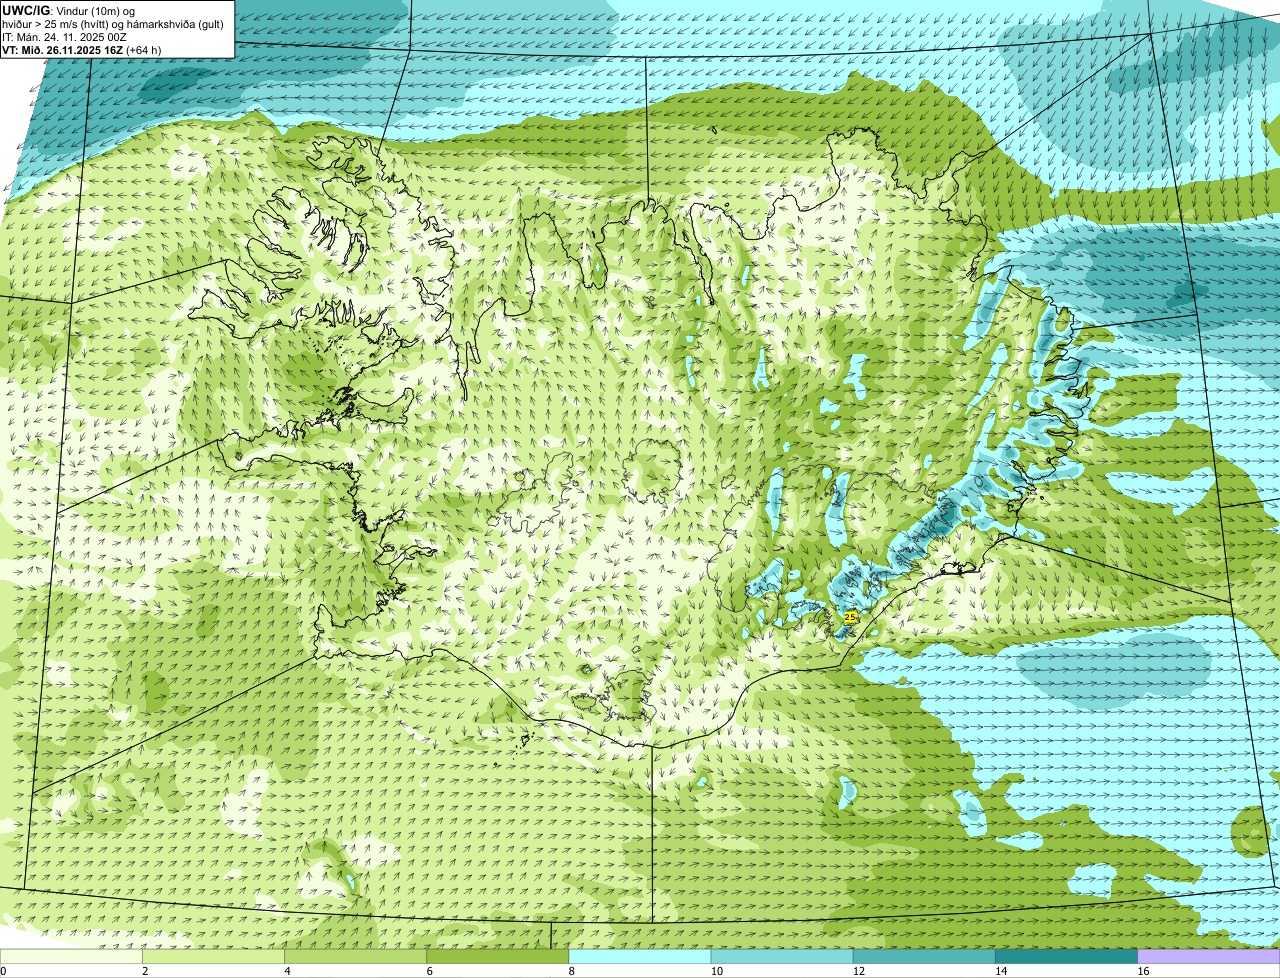
Task: Click the title line 'UWC/IG: Vindur (10m) og'
Action: (x=68, y=10)
